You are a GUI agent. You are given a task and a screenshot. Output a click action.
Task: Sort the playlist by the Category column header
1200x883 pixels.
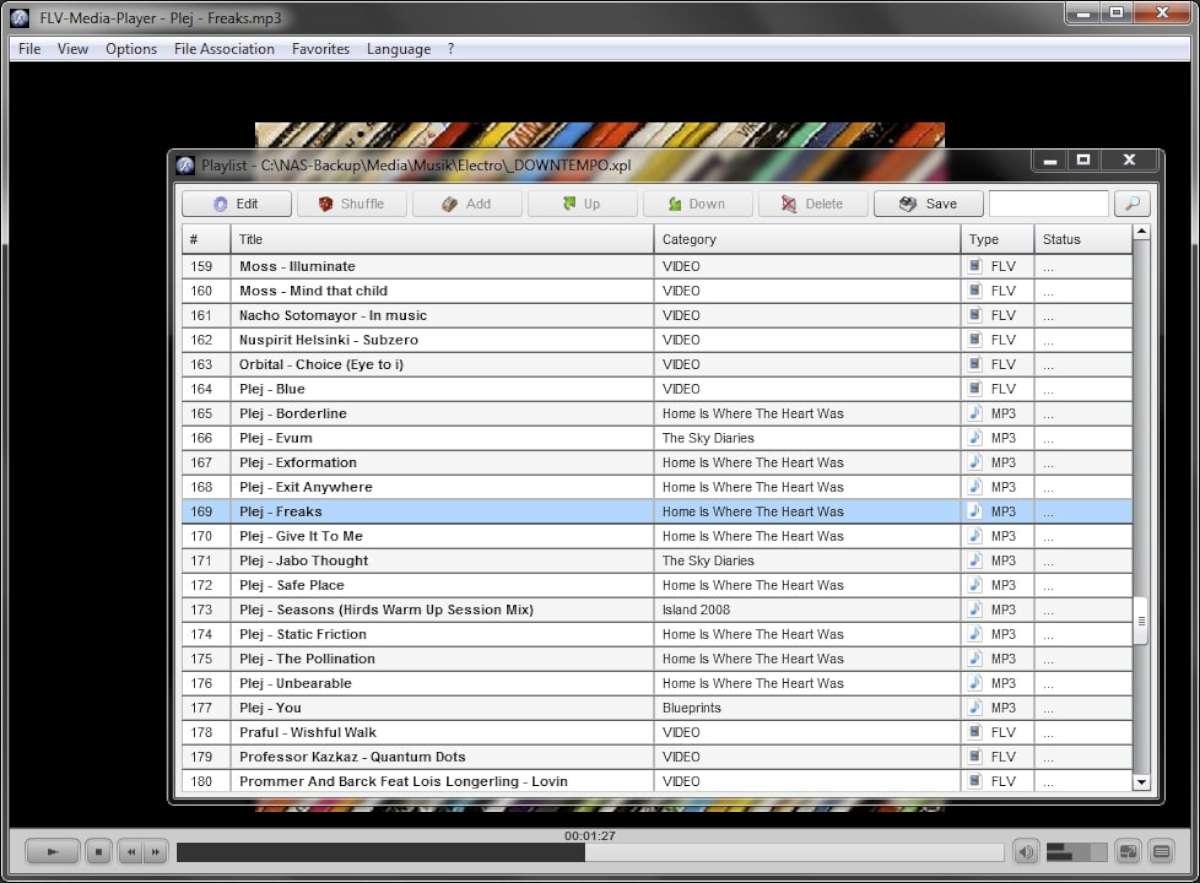pyautogui.click(x=806, y=240)
